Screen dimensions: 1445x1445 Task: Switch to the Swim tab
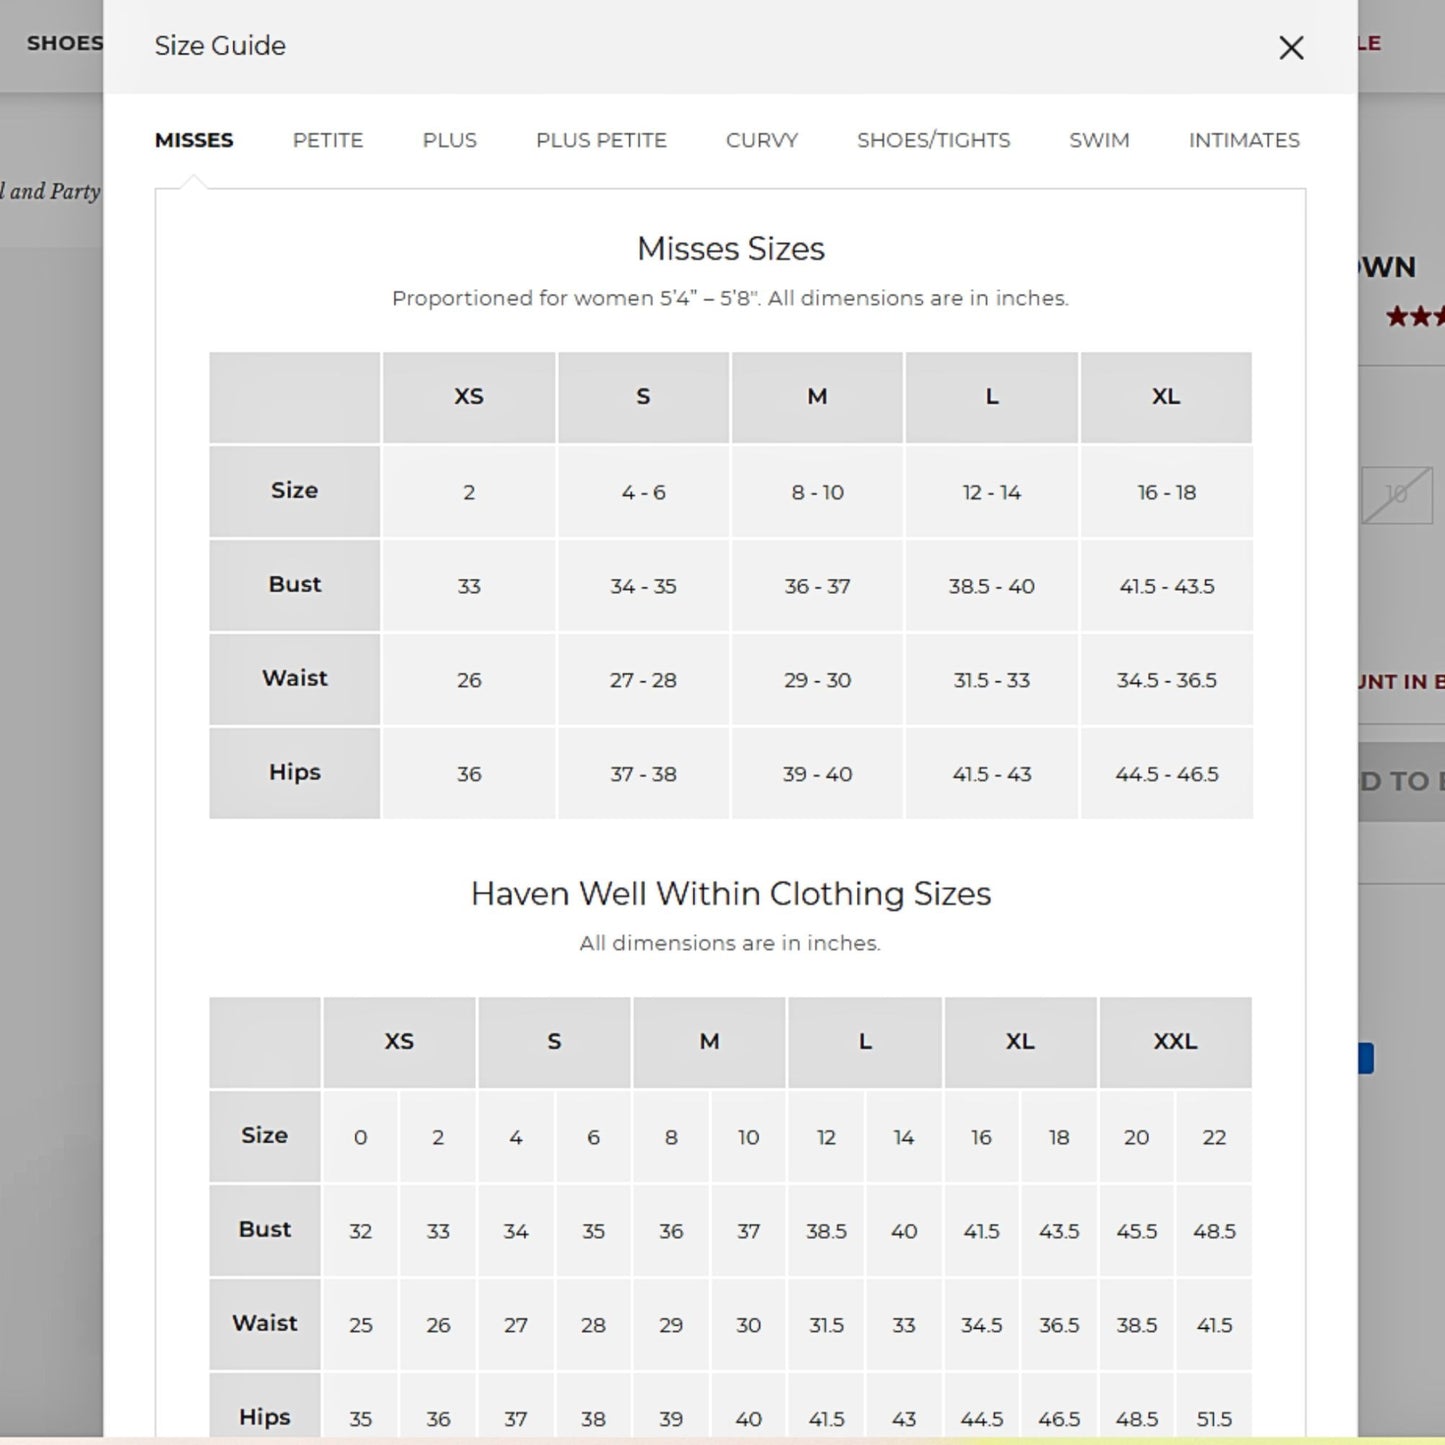[1098, 140]
